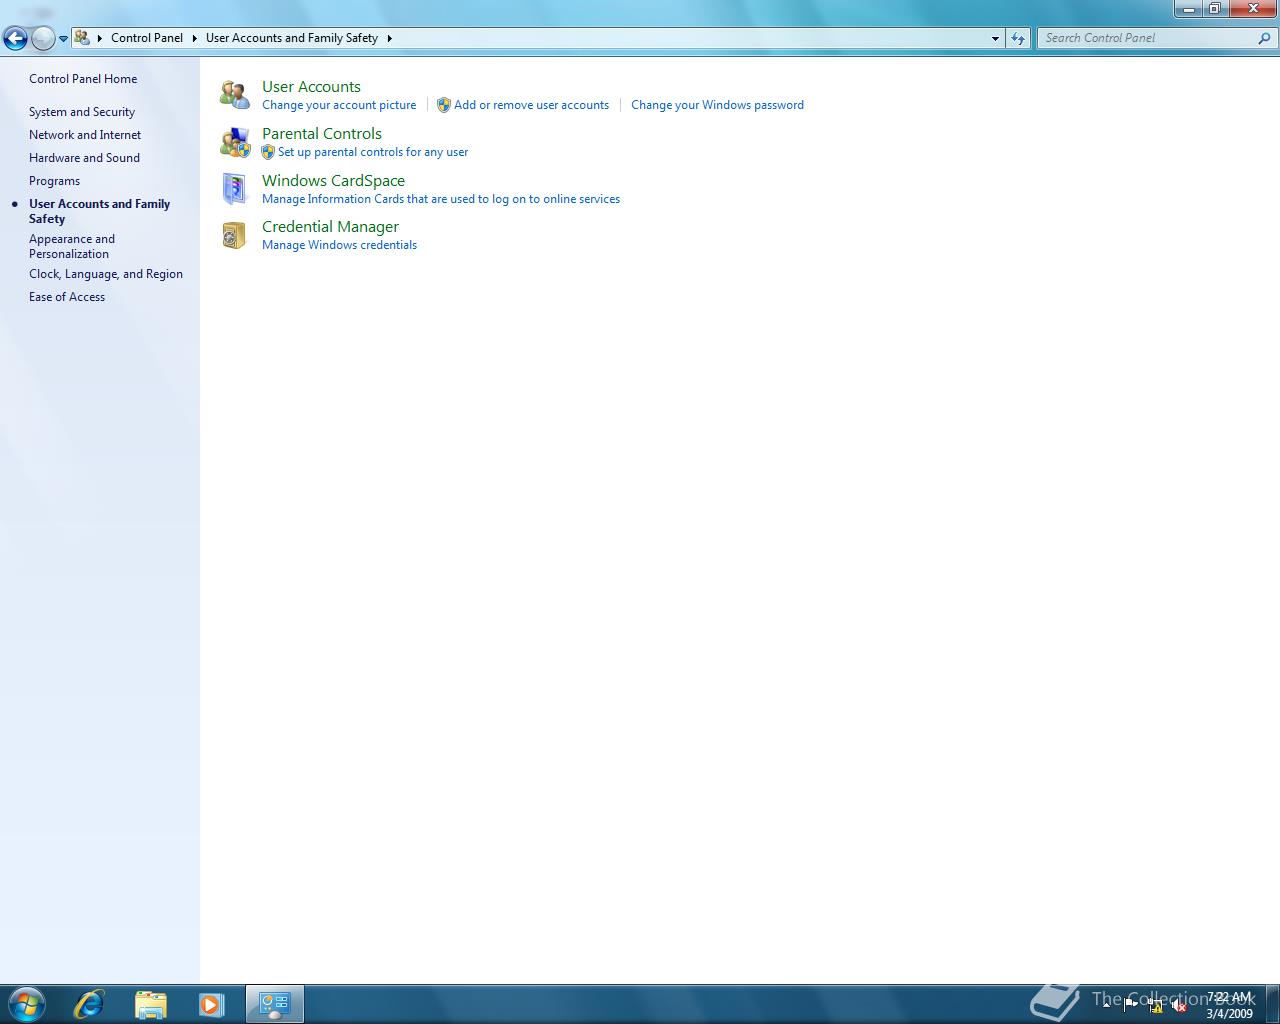Click the Credential Manager safe icon
Screen dimensions: 1280x1024
[x=234, y=235]
